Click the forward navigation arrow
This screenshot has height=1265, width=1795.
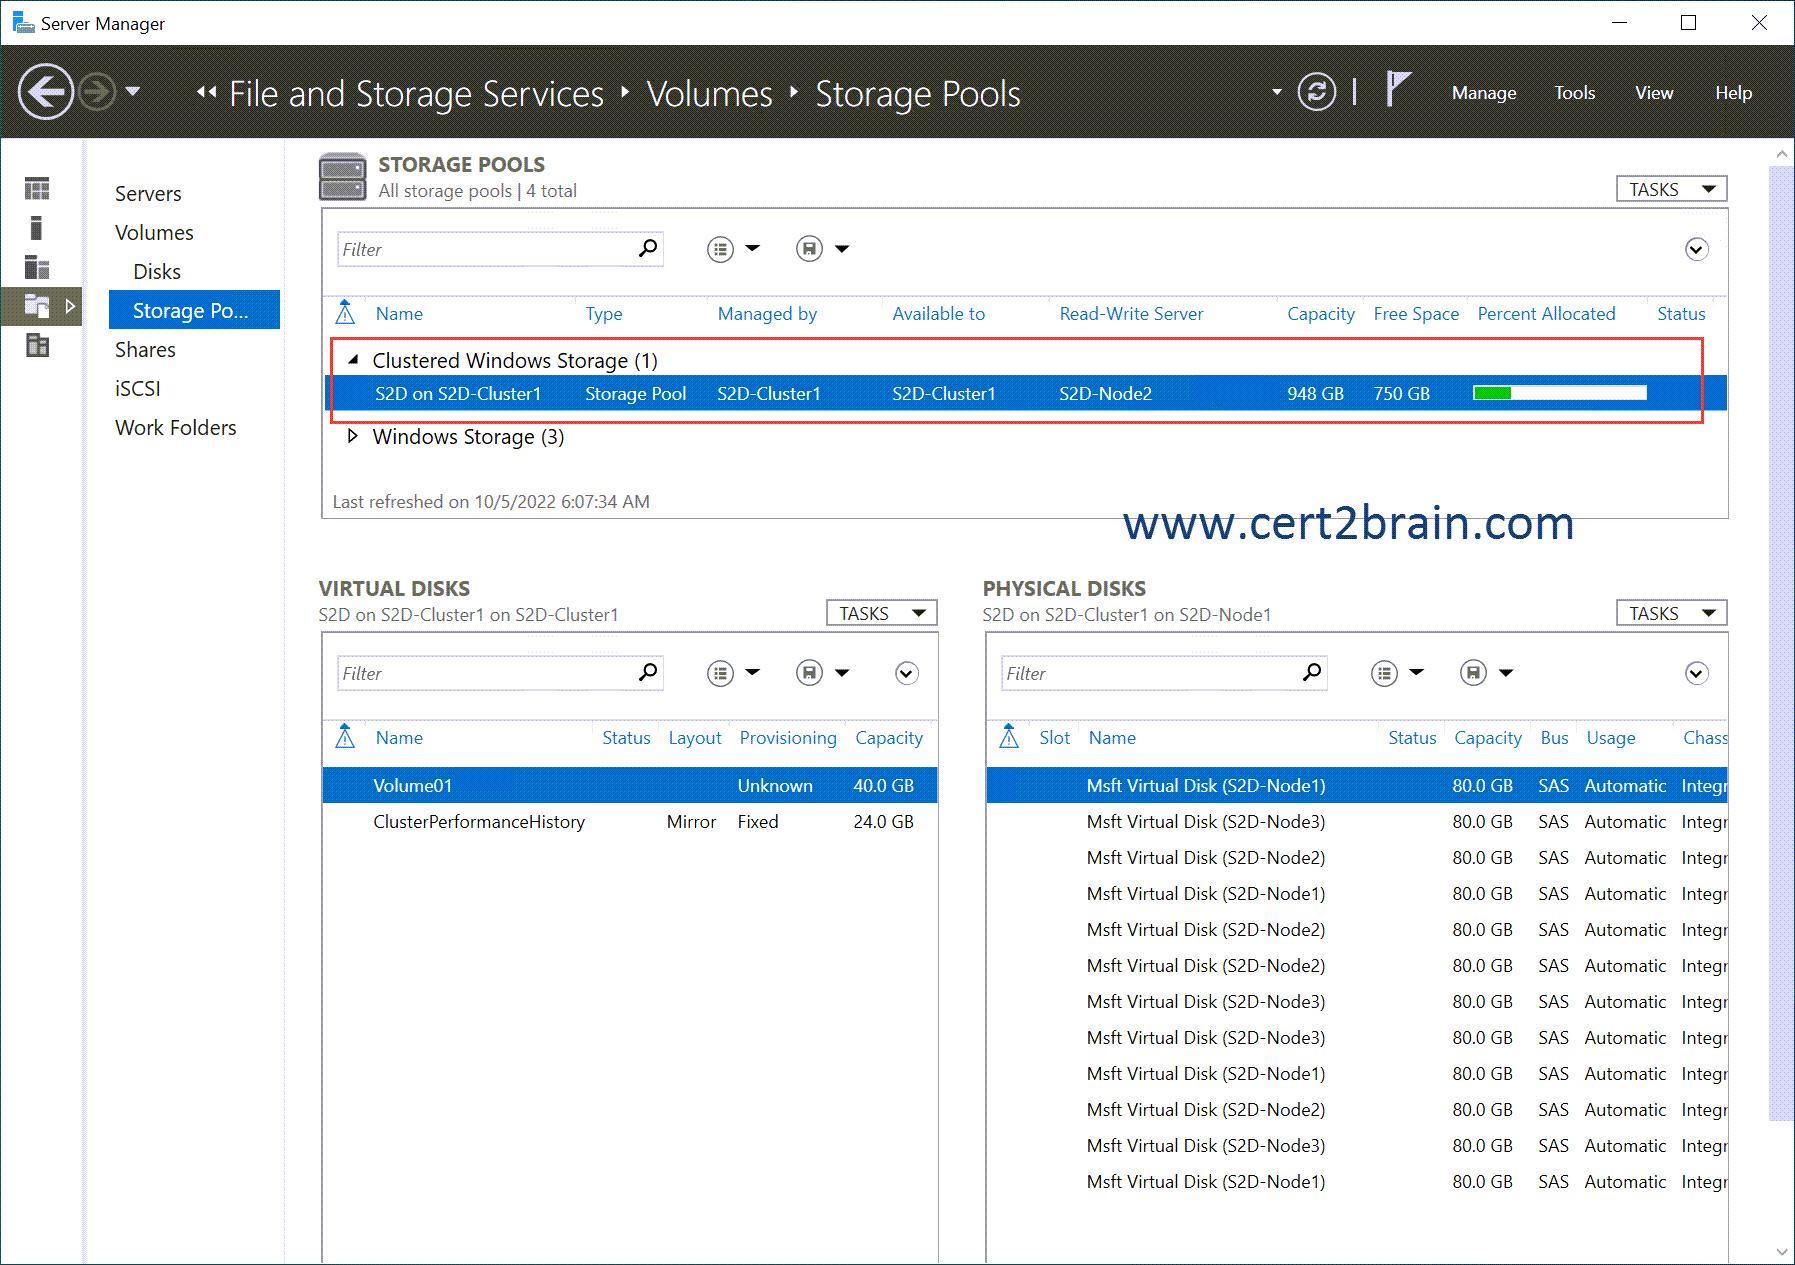pos(97,92)
